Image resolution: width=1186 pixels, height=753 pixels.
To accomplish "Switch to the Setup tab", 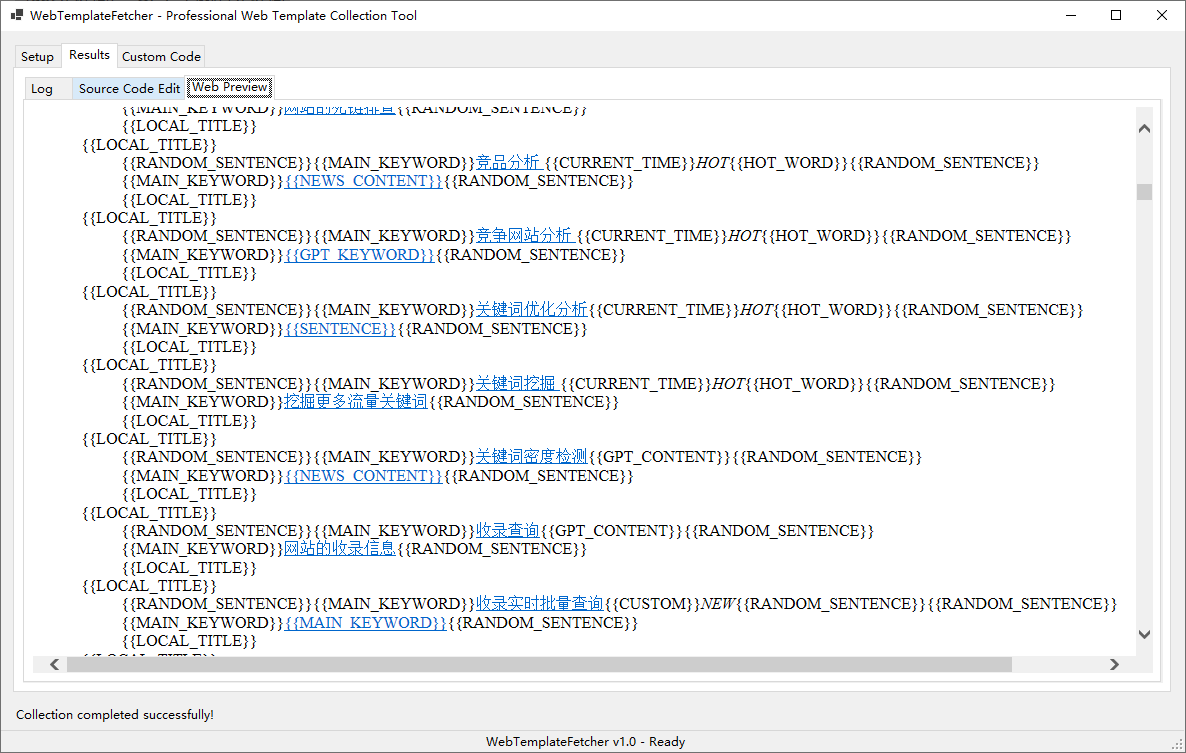I will click(37, 56).
